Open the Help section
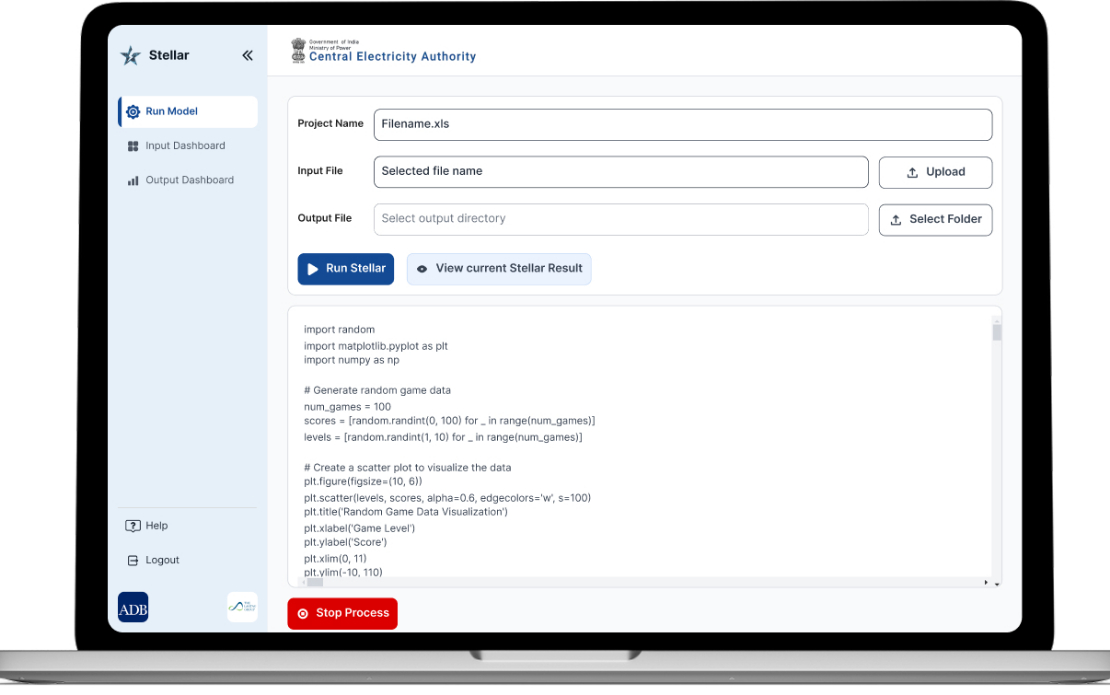The image size is (1110, 695). coord(147,526)
